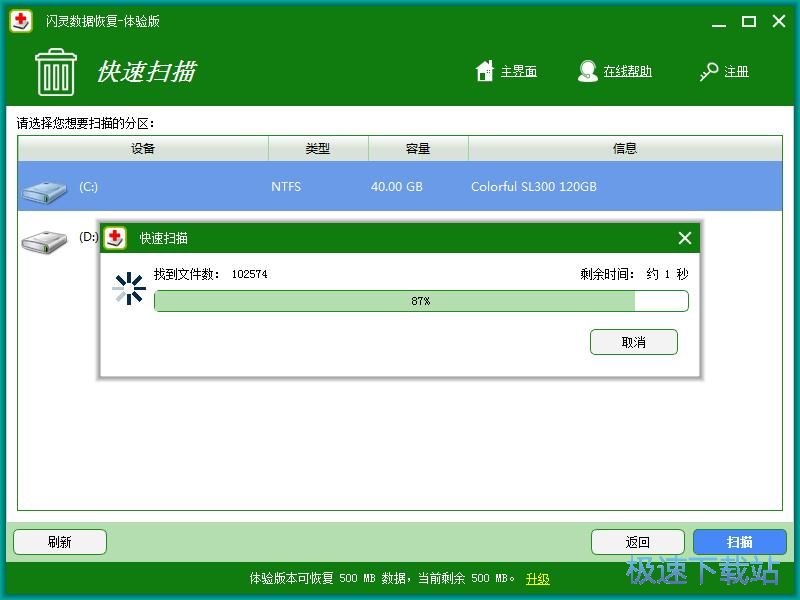
Task: Click the 刷新 refresh button
Action: click(60, 542)
